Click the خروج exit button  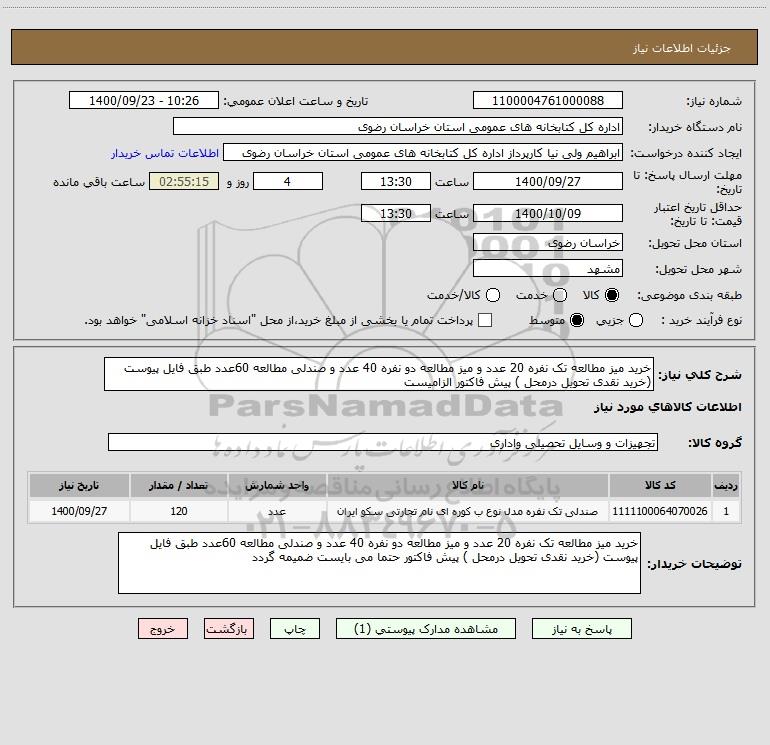(163, 629)
